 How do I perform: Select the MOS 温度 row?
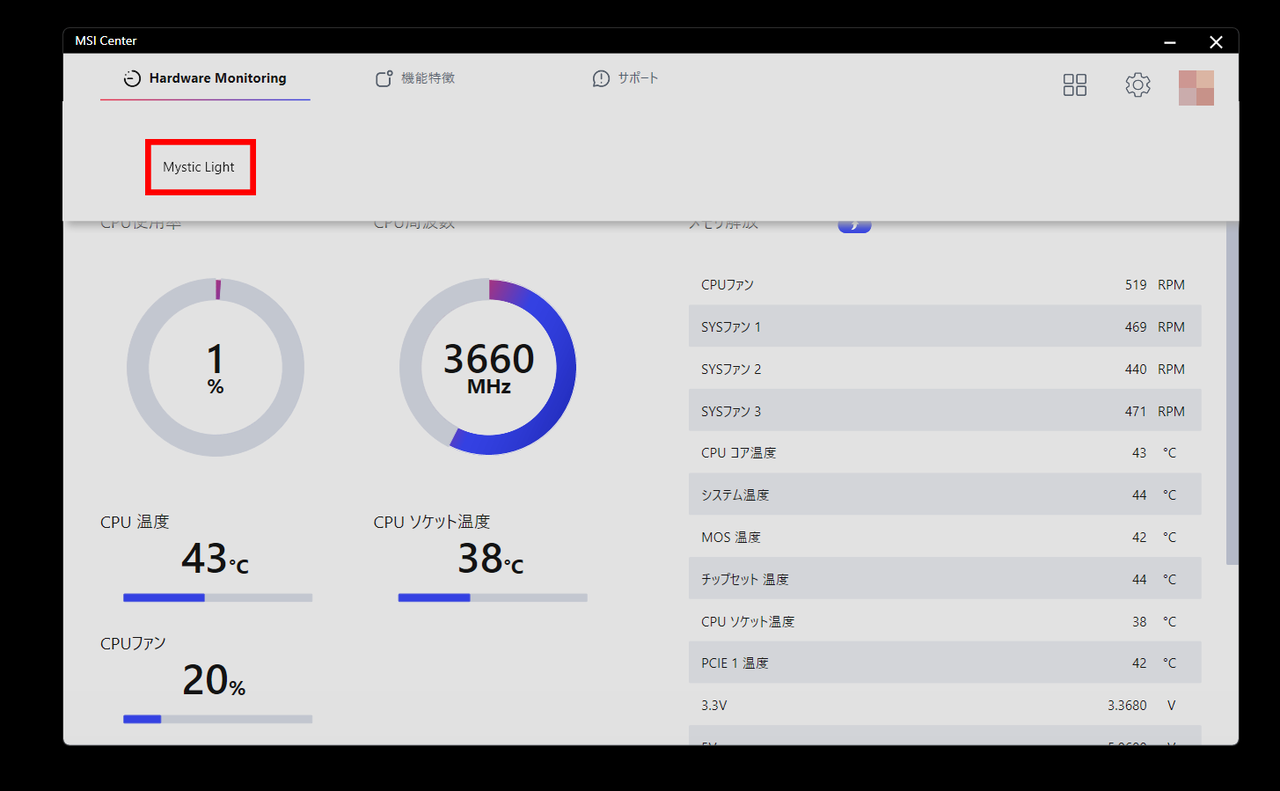tap(945, 537)
